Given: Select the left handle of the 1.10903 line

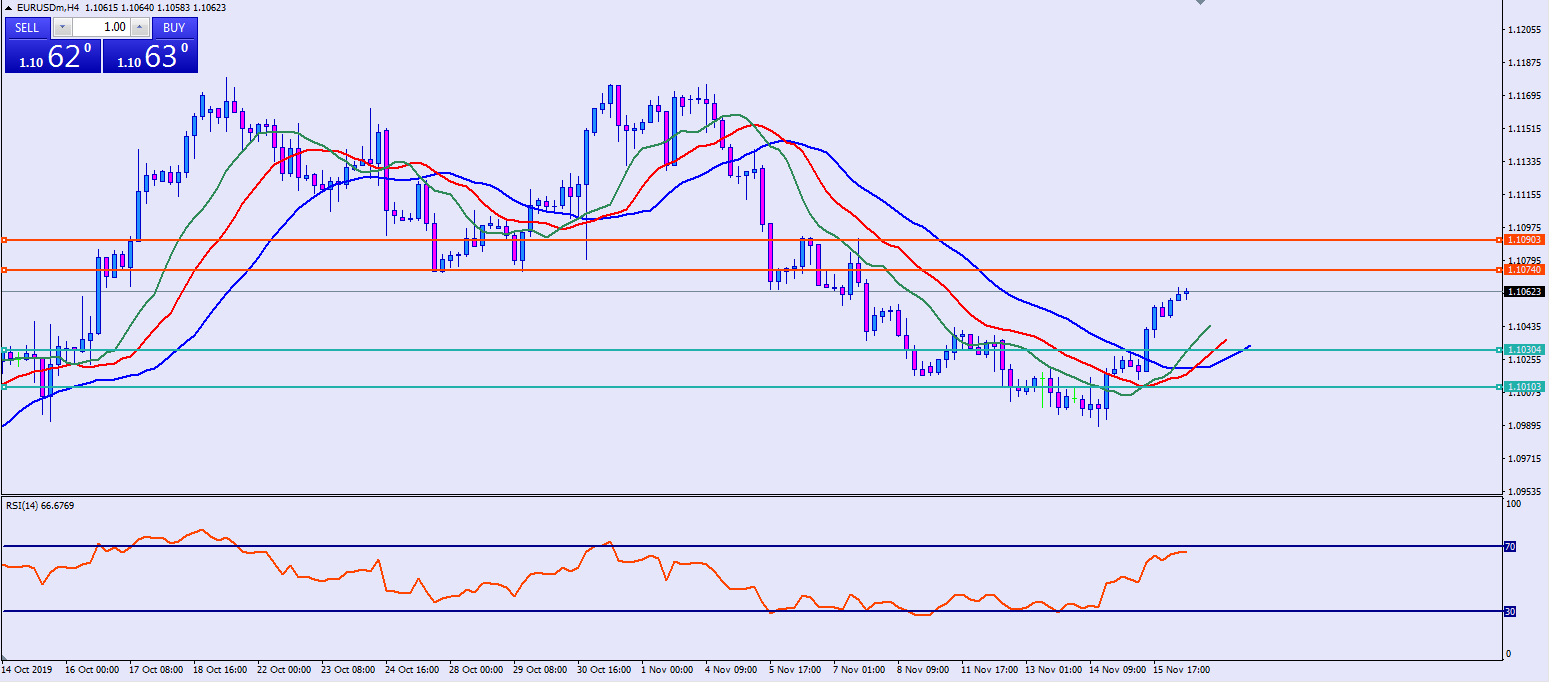Looking at the screenshot, I should coord(4,240).
